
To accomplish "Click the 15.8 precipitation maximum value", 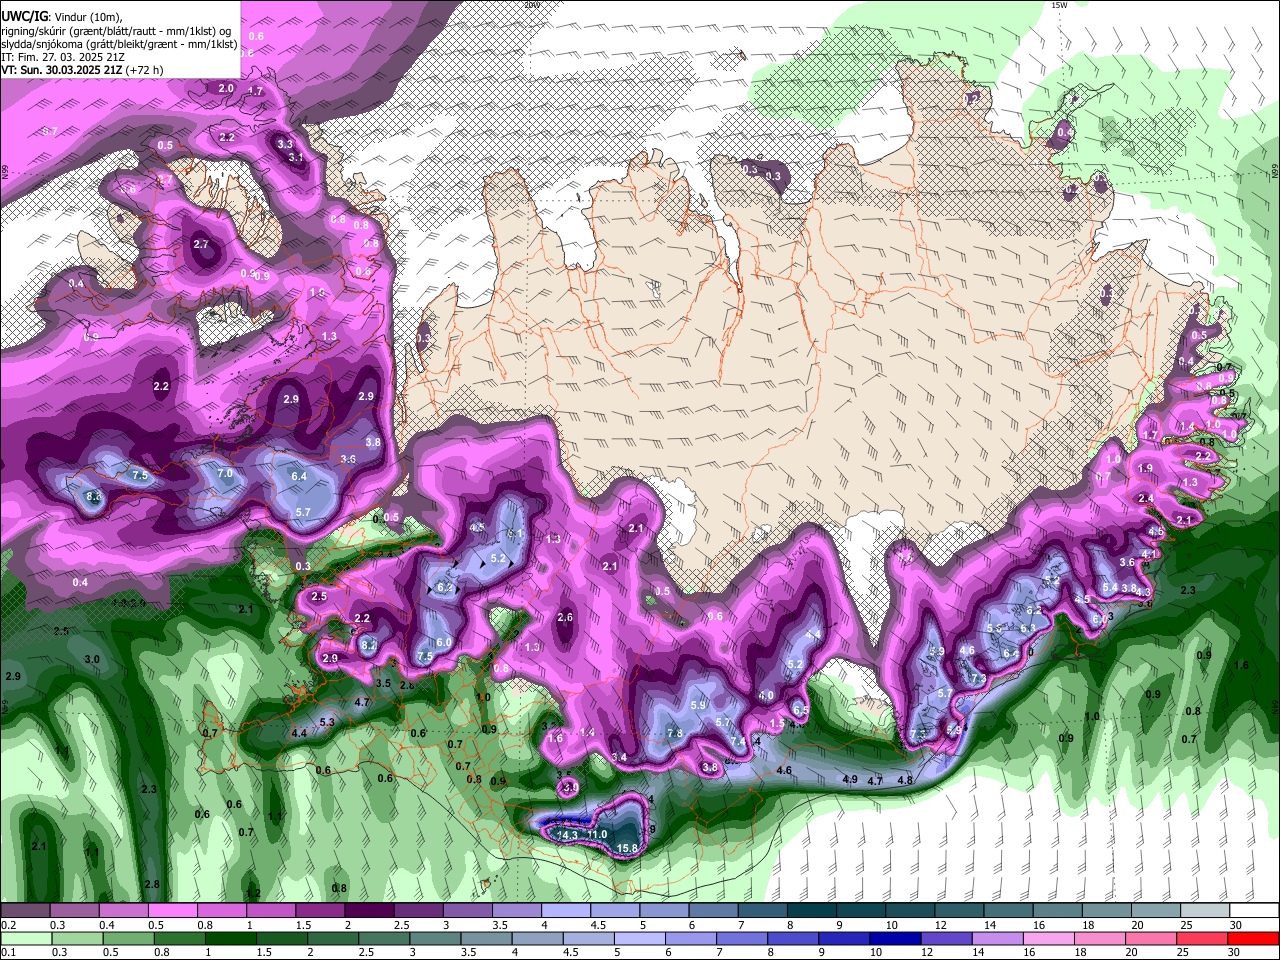I will point(627,849).
